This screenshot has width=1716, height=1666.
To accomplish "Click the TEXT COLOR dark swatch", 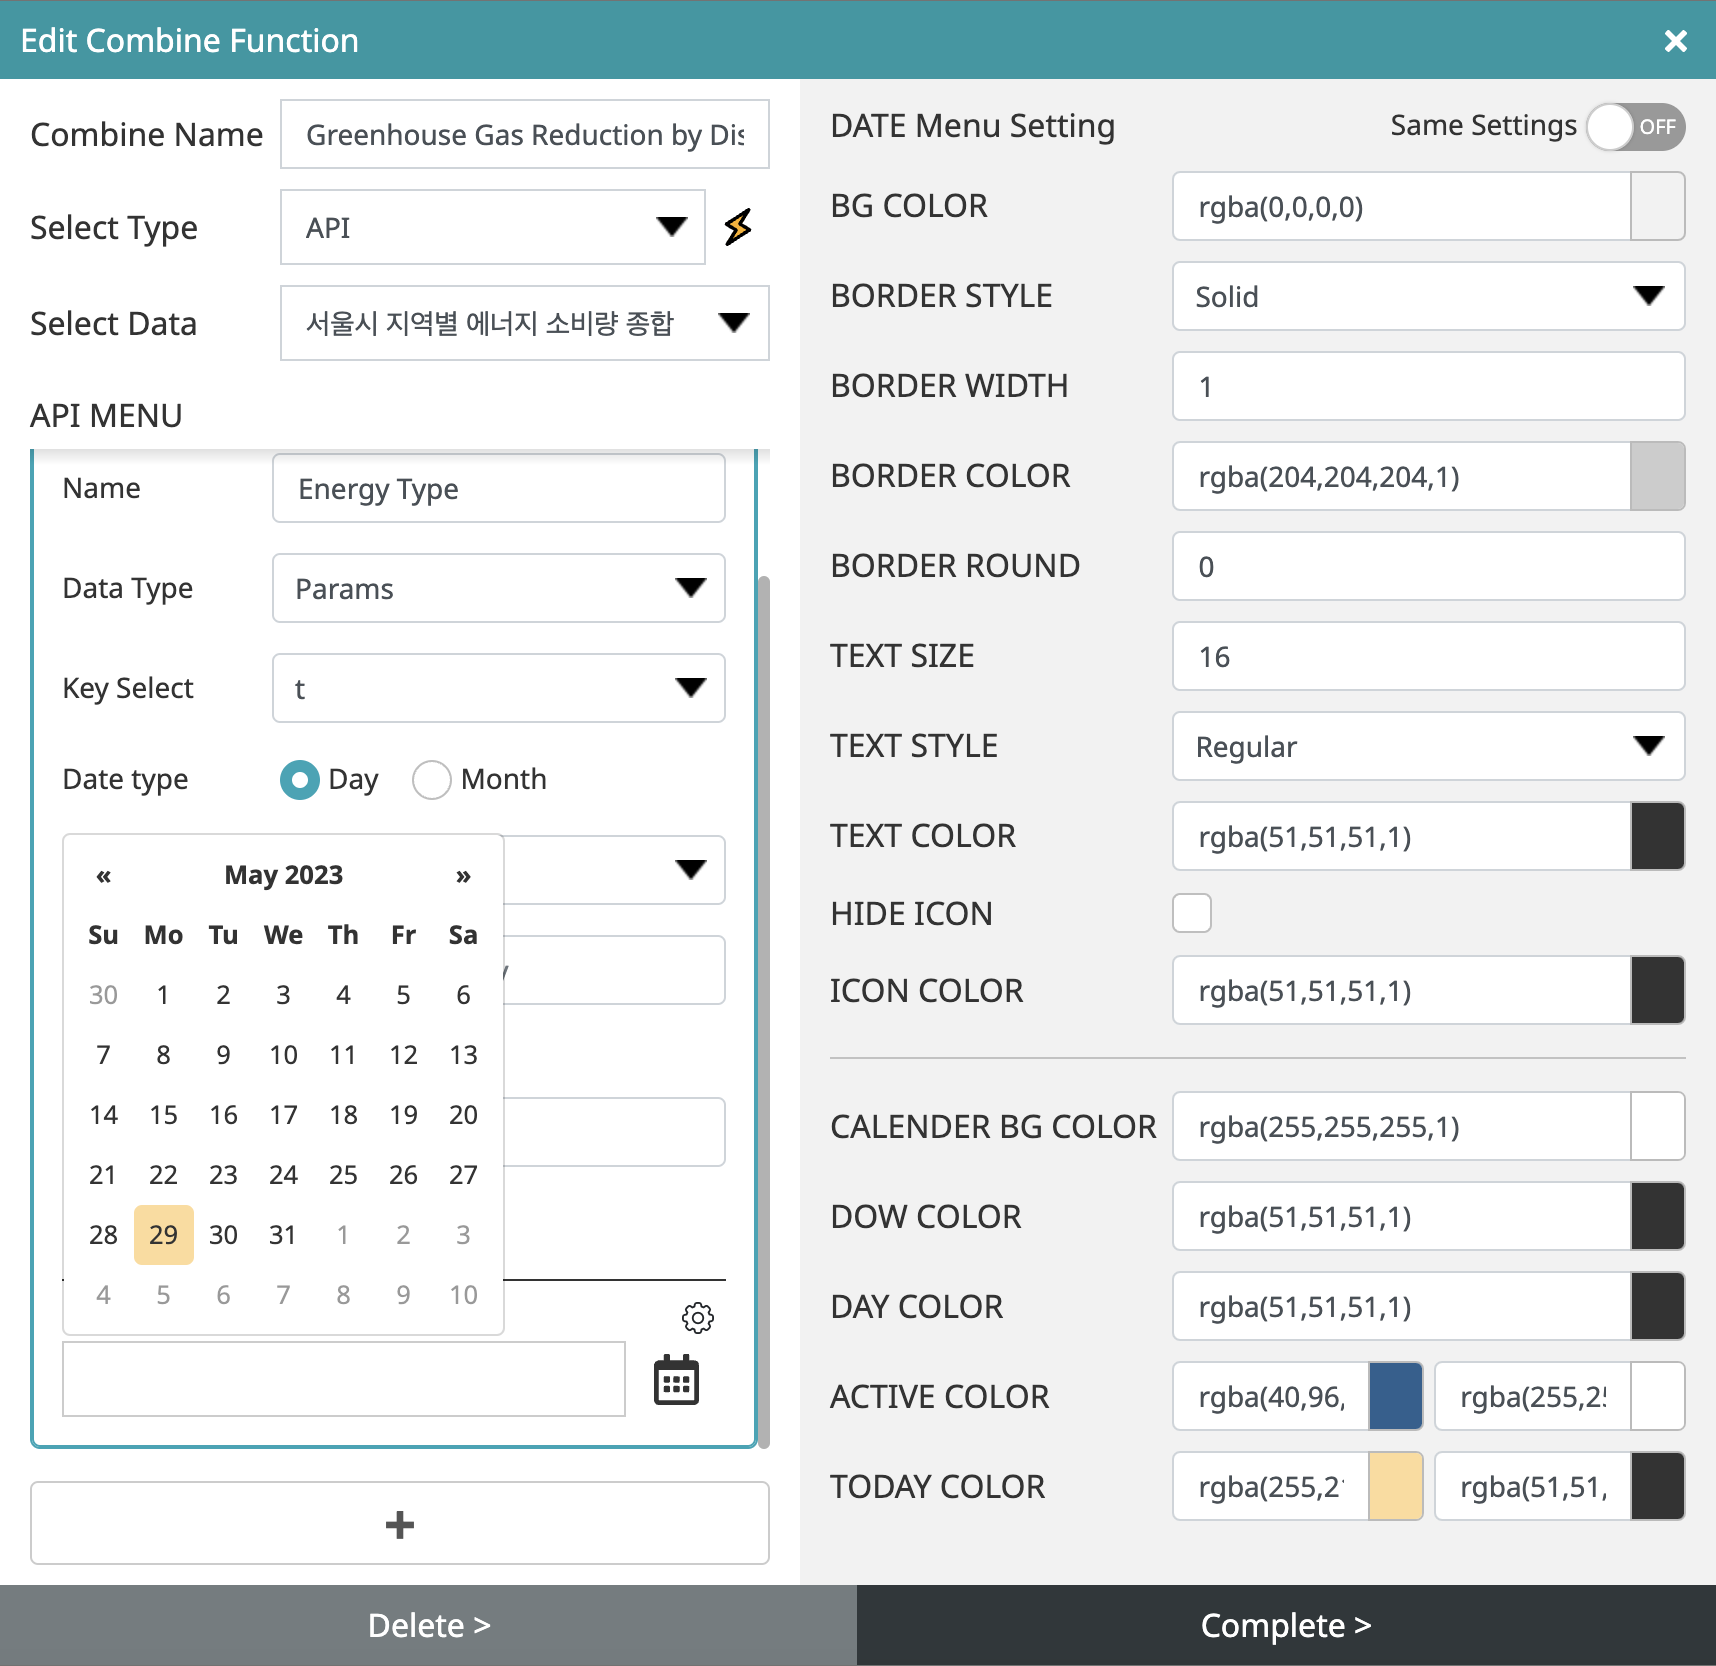I will pos(1657,836).
